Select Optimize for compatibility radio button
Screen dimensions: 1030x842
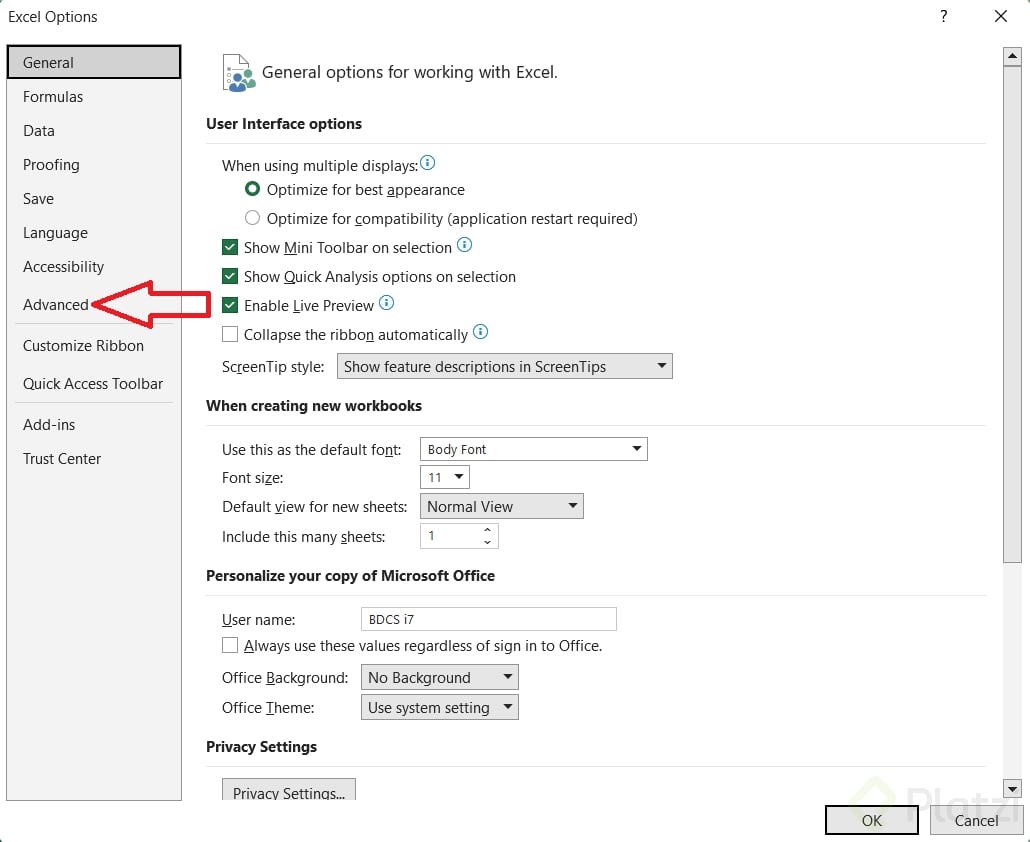tap(252, 217)
